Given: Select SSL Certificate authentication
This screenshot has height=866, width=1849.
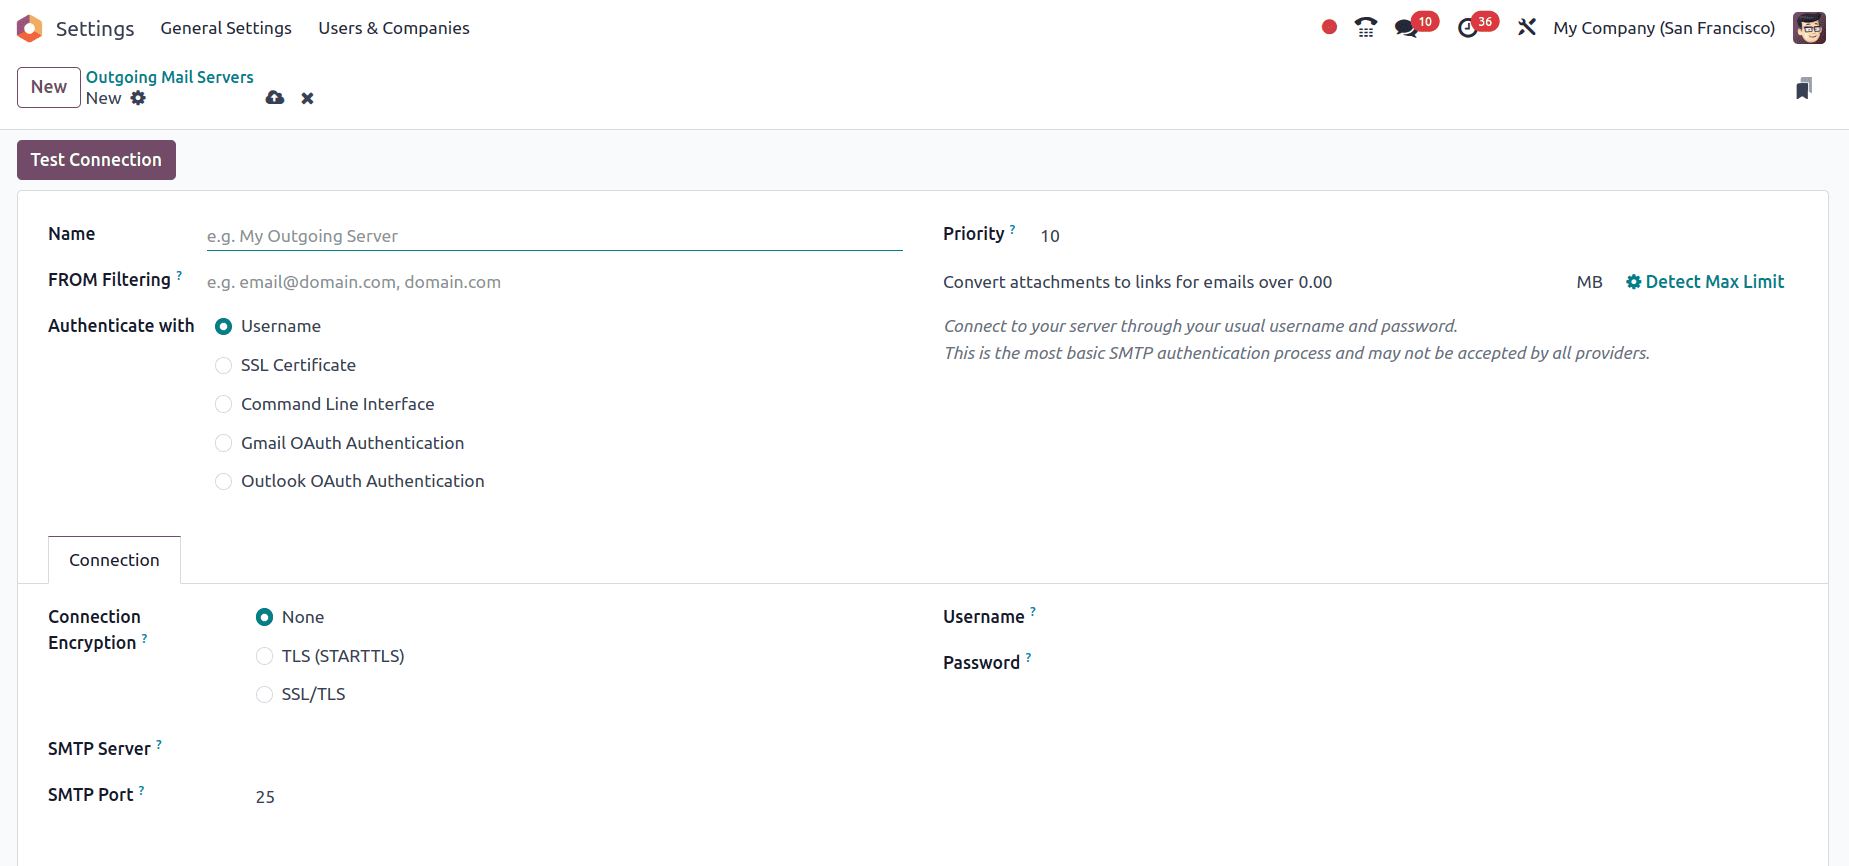Looking at the screenshot, I should pyautogui.click(x=224, y=365).
